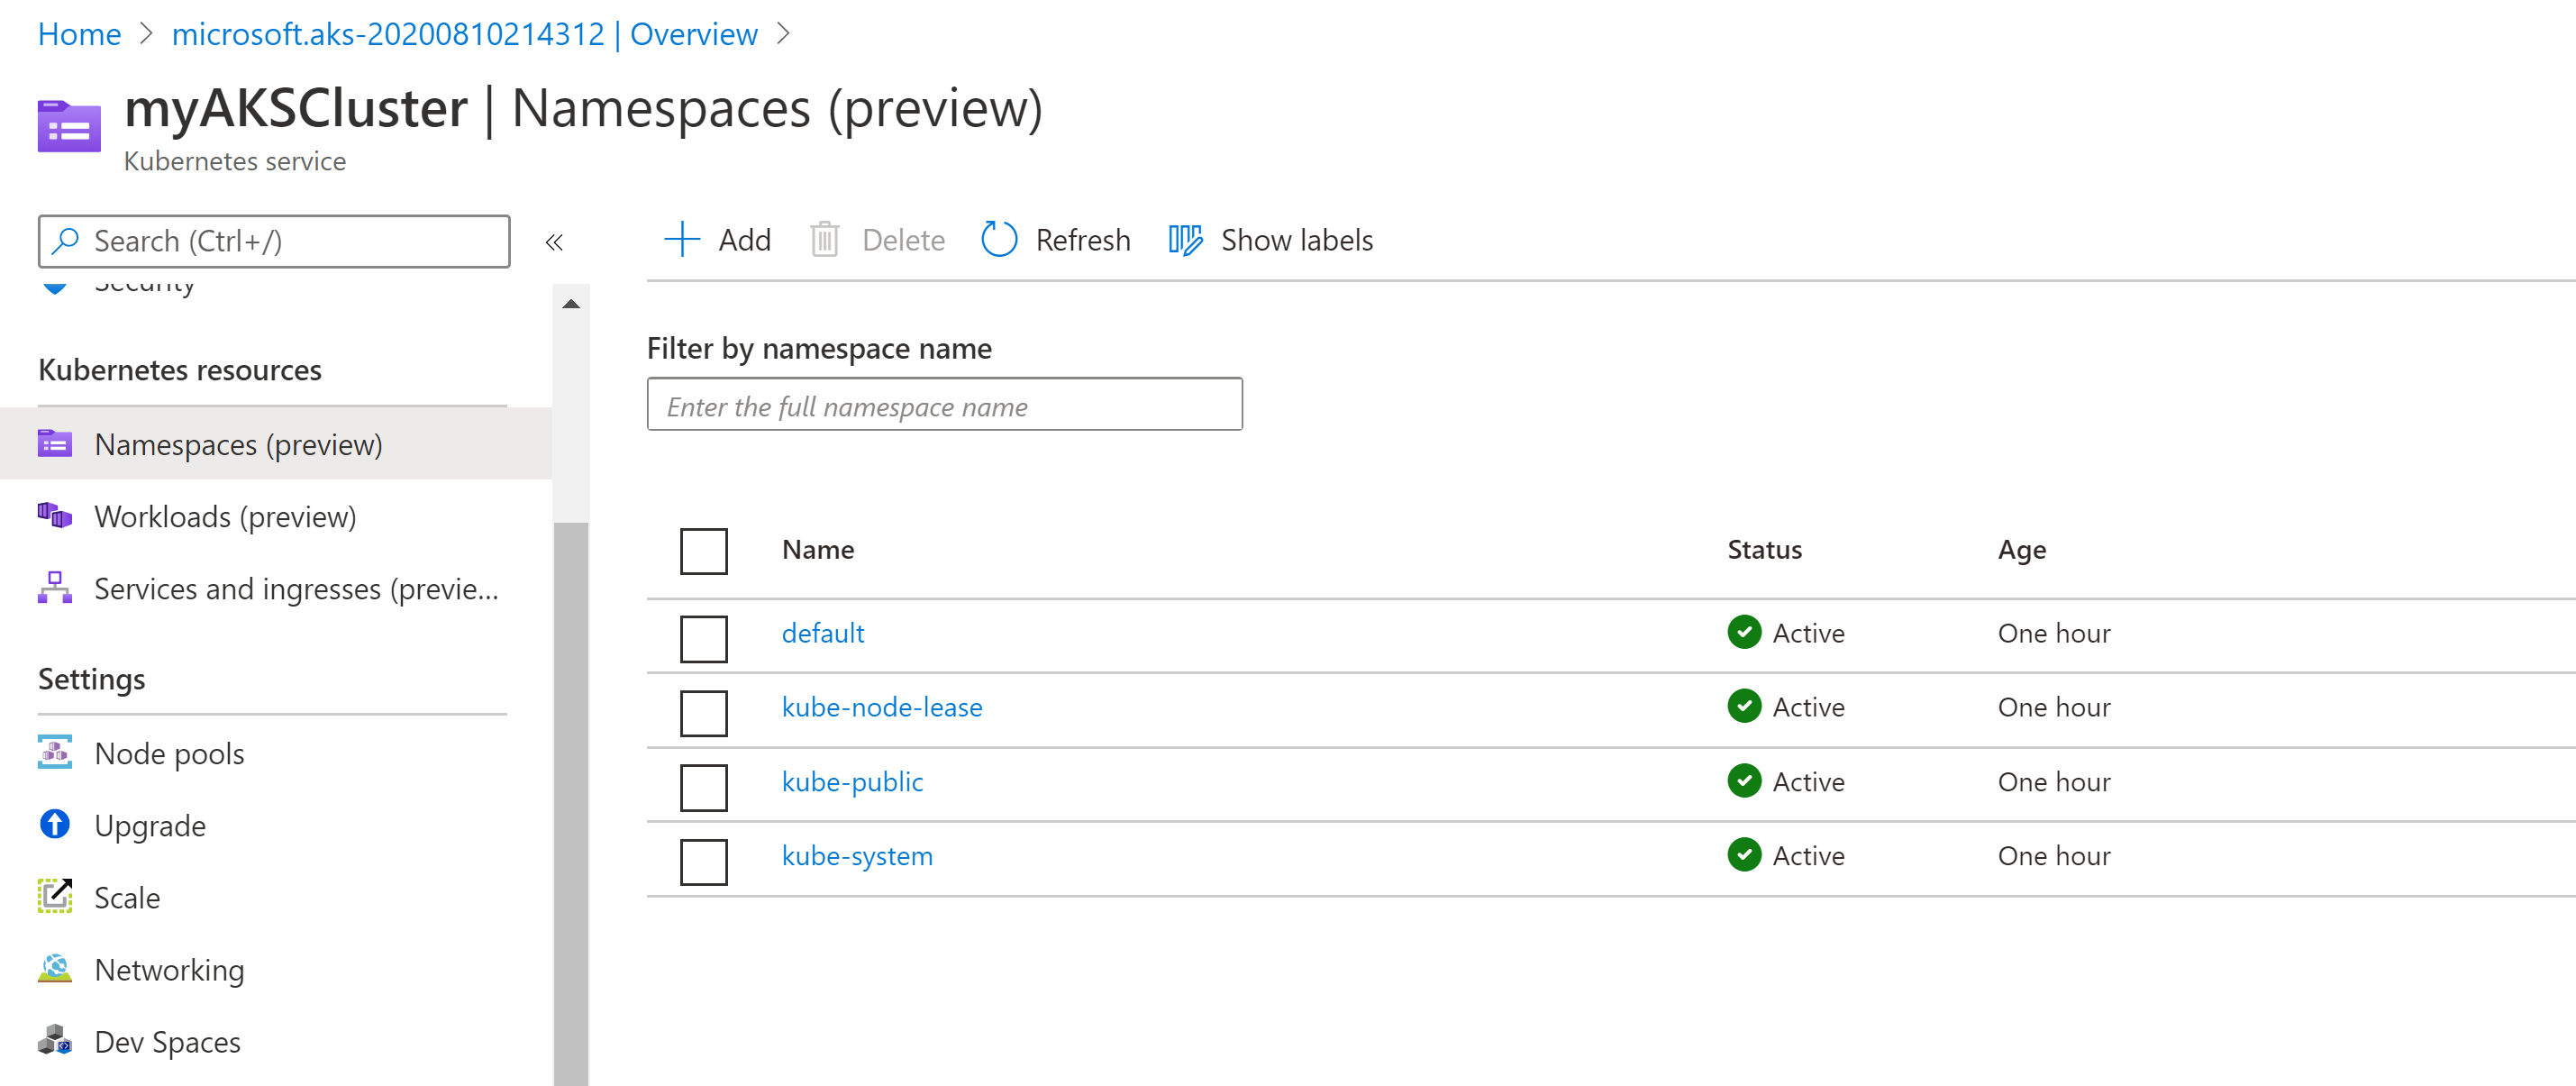Open Namespaces (preview) menu item
This screenshot has width=2576, height=1086.
click(276, 444)
